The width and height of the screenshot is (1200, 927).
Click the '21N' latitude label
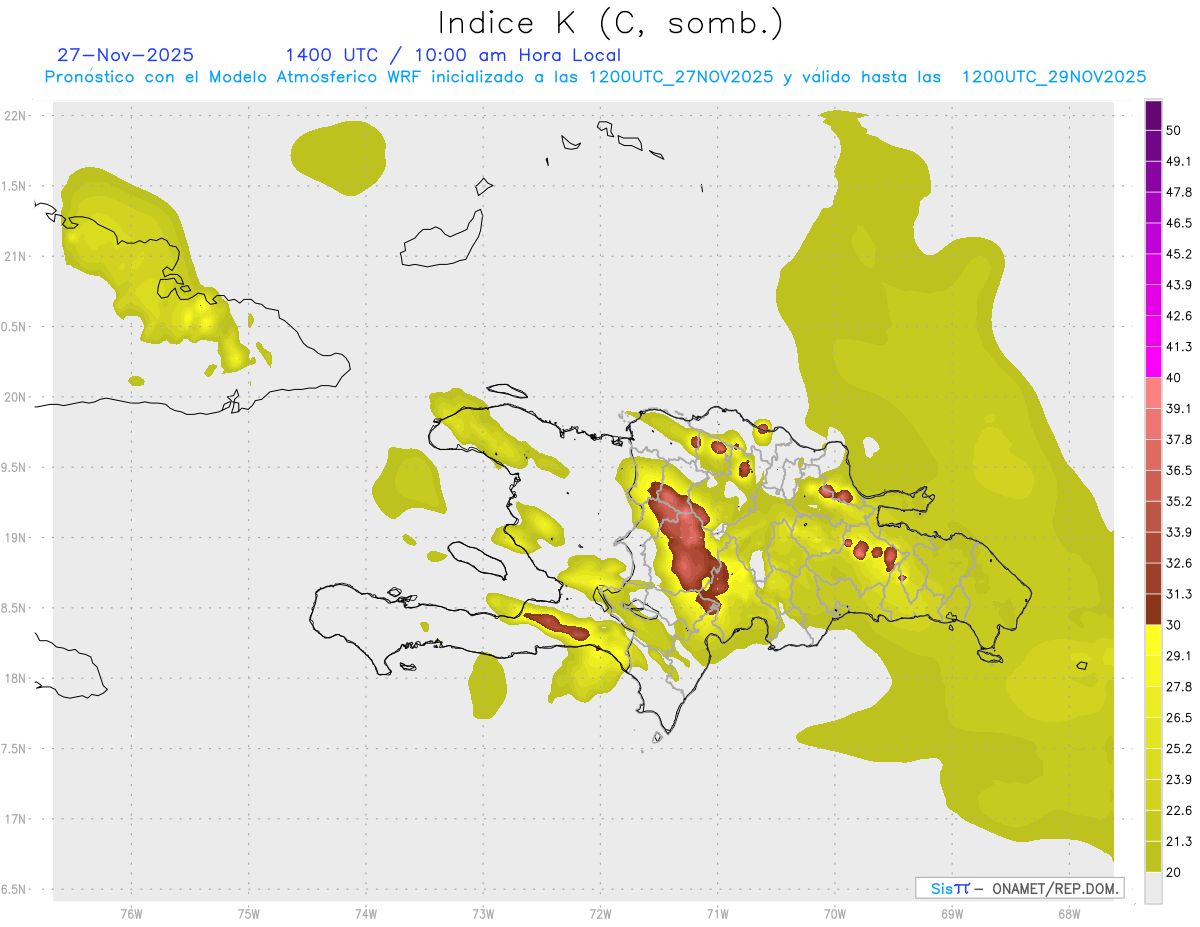(15, 256)
